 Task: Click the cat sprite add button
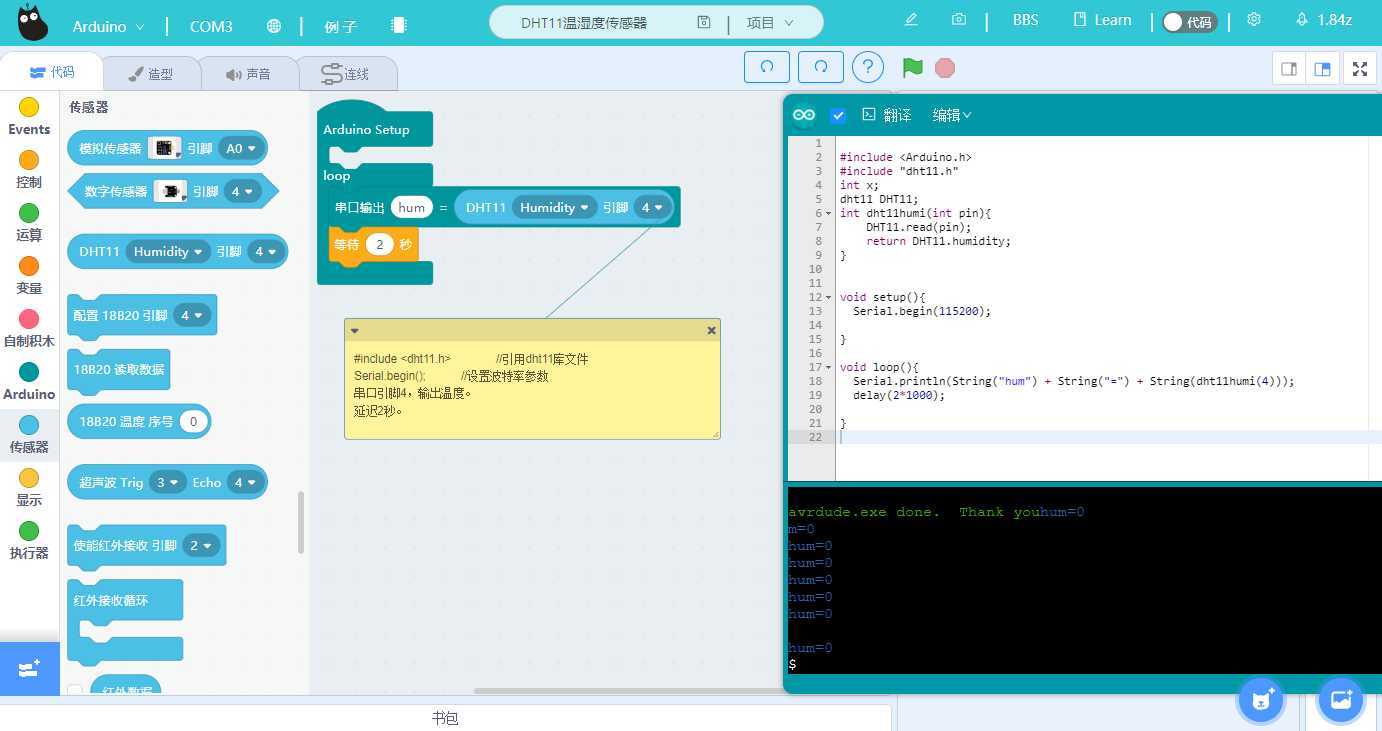pos(1261,699)
